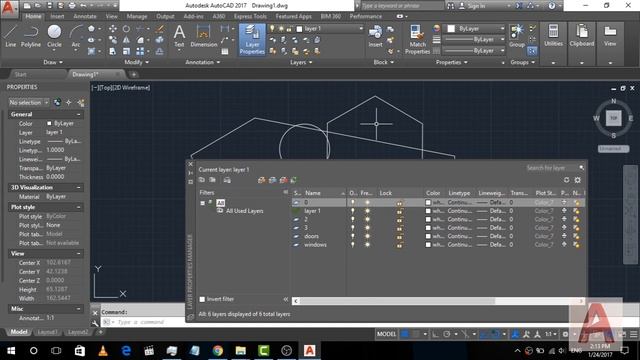This screenshot has width=640, height=360.
Task: Open the Utilities panel
Action: point(553,35)
